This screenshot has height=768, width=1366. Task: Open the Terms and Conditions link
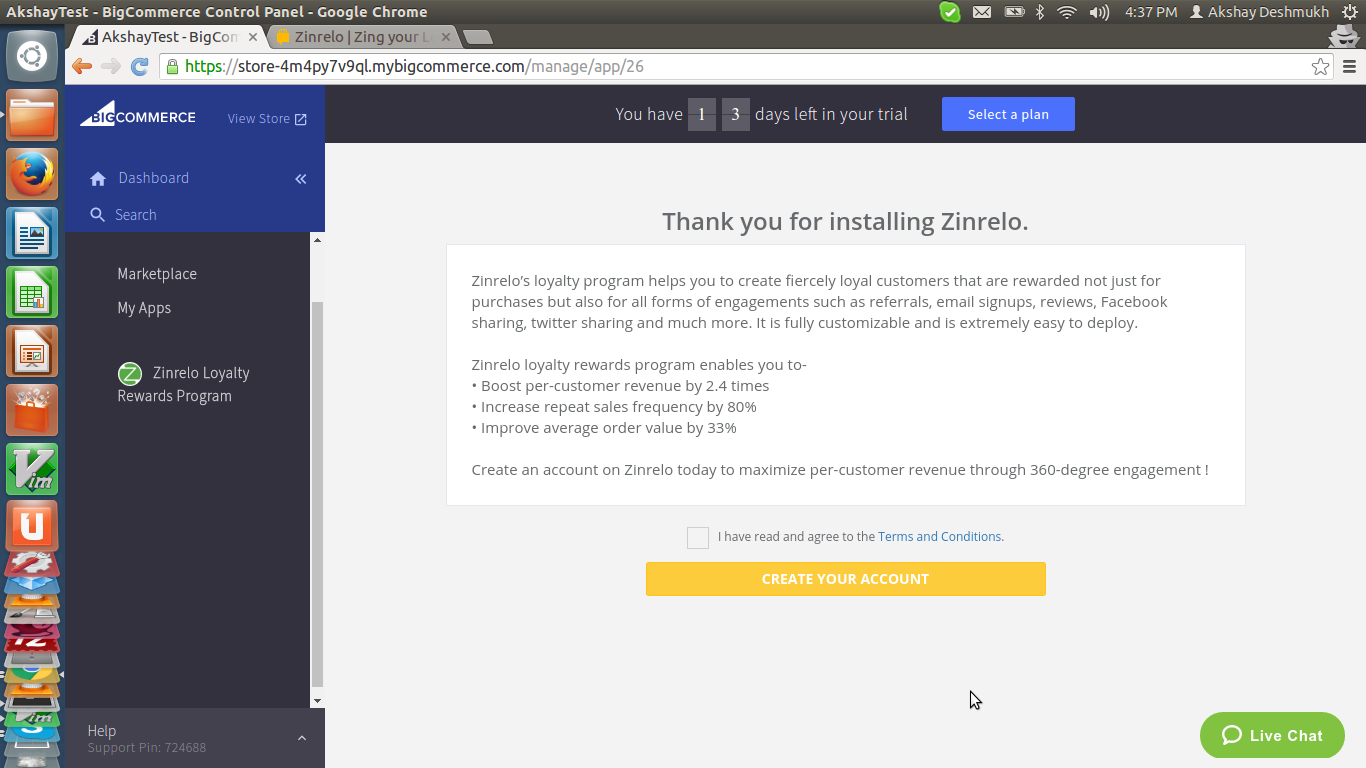click(x=940, y=537)
